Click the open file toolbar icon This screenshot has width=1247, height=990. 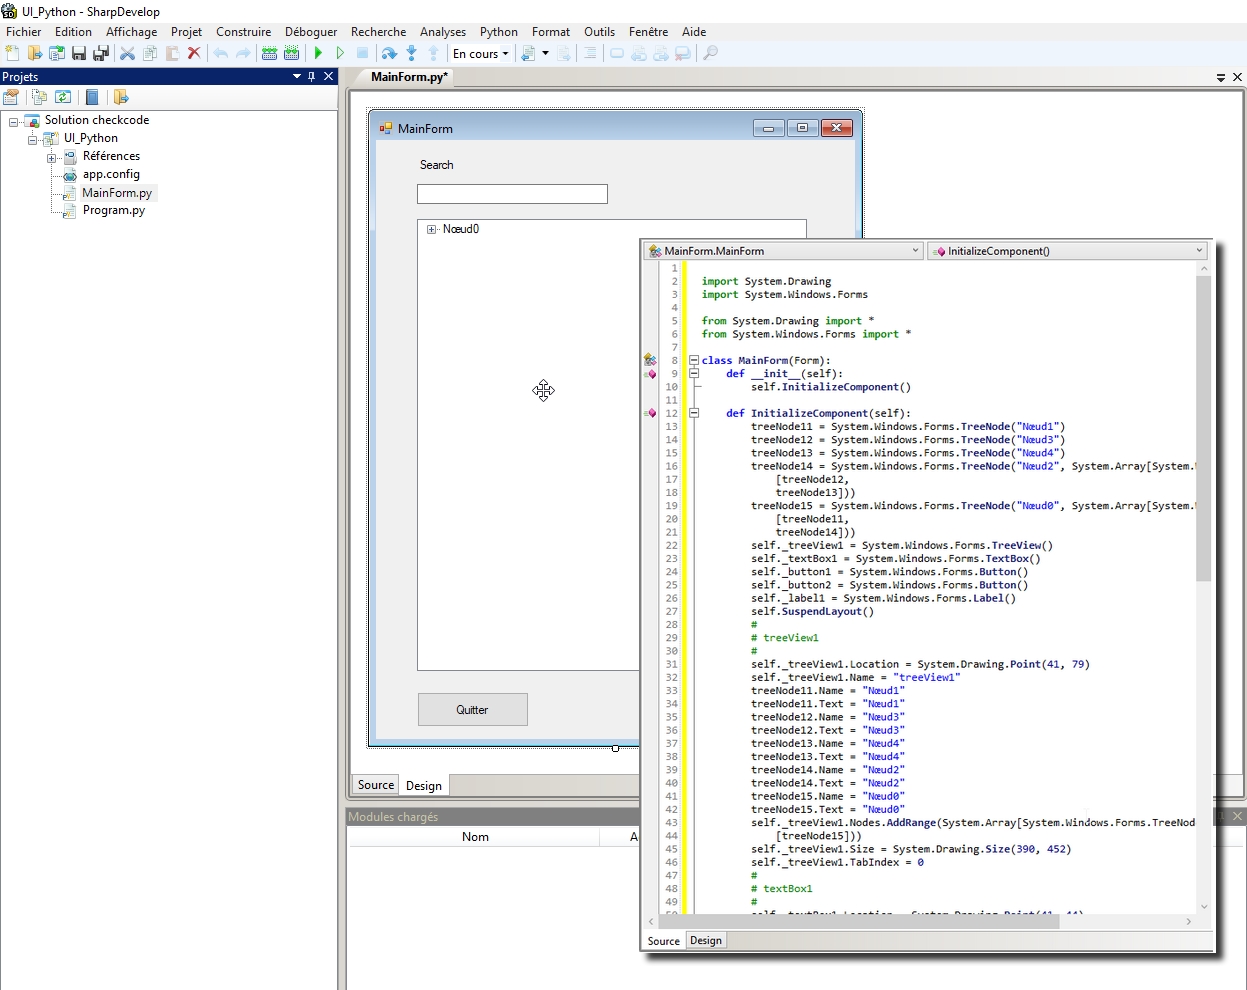(x=35, y=53)
